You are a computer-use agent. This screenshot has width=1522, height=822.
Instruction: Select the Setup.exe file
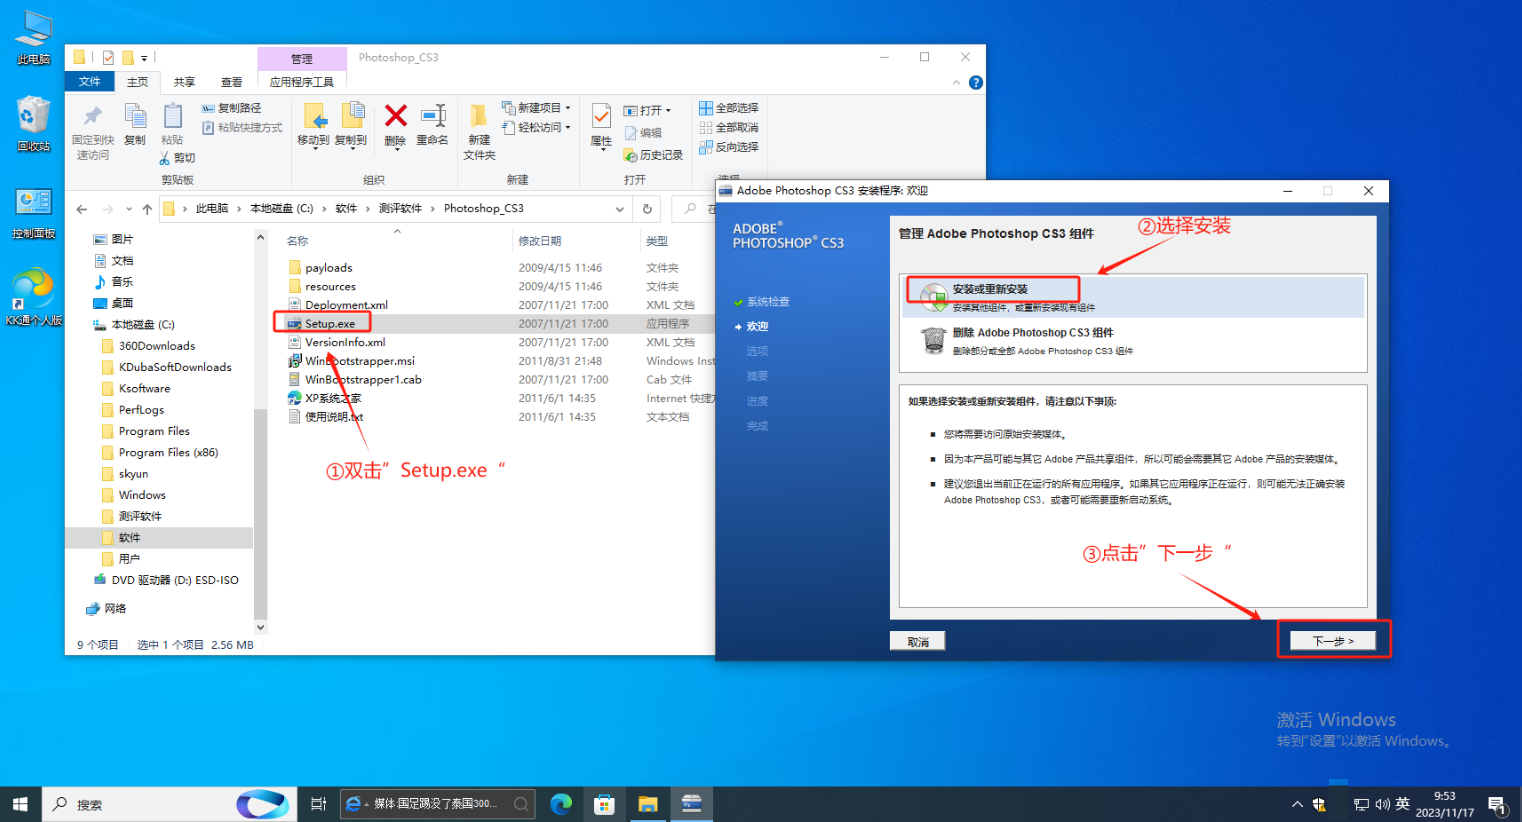click(330, 324)
